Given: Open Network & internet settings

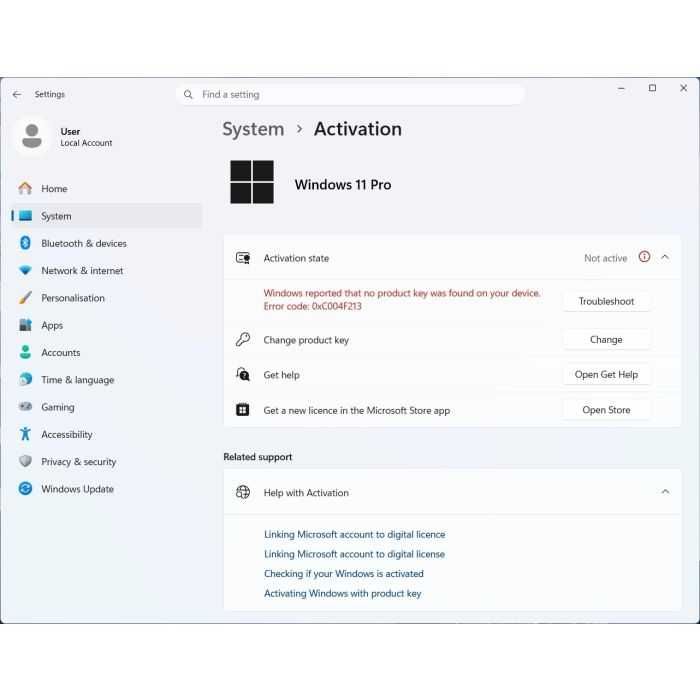Looking at the screenshot, I should (106, 271).
